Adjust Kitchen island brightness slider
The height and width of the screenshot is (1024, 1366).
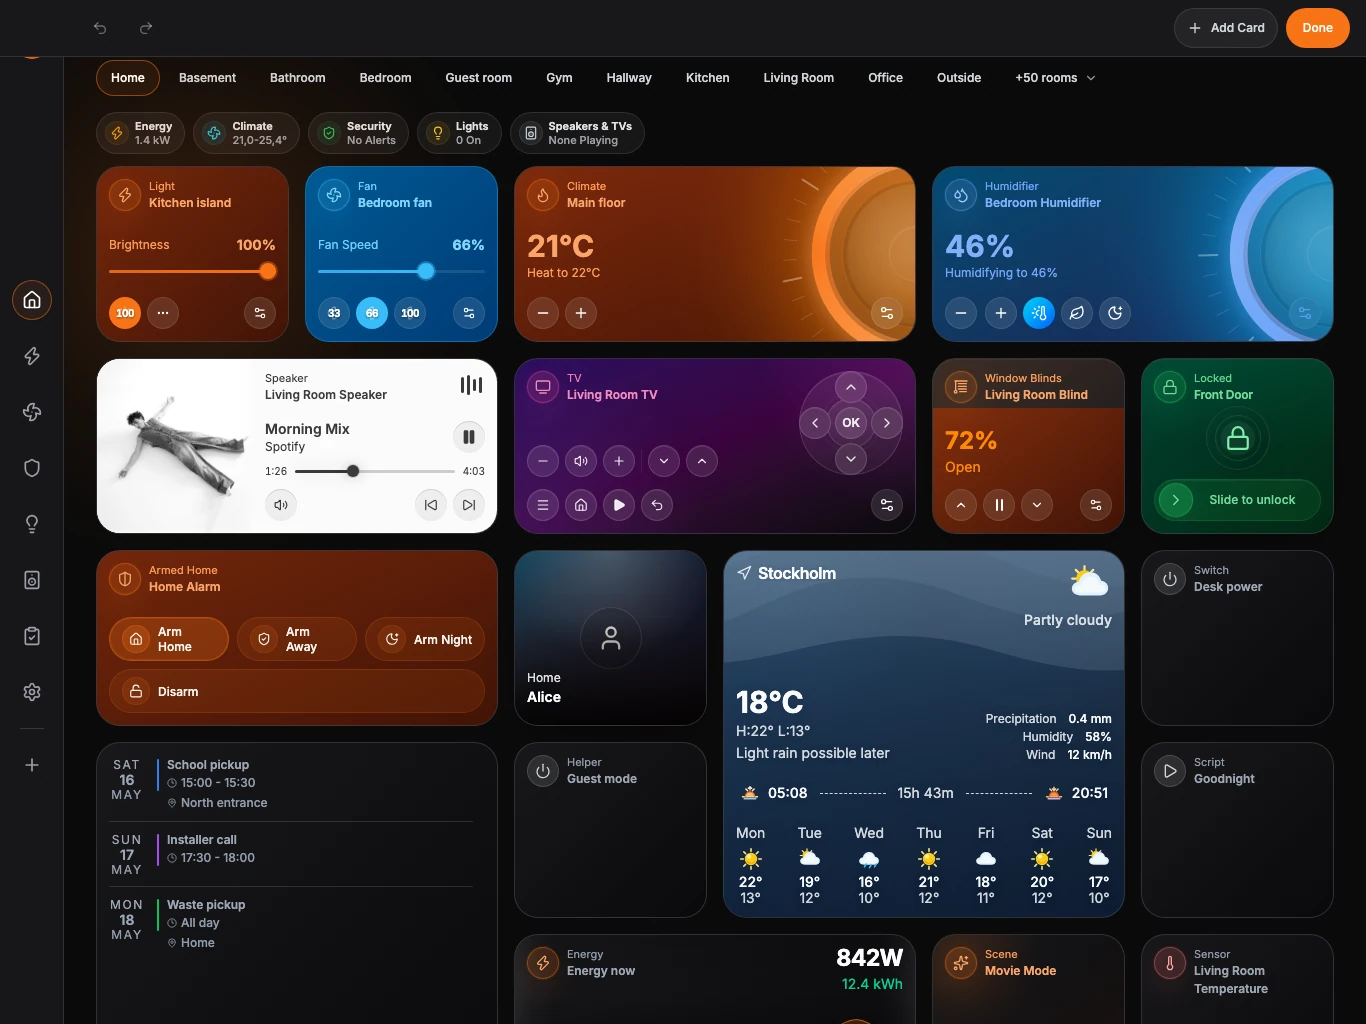click(192, 271)
